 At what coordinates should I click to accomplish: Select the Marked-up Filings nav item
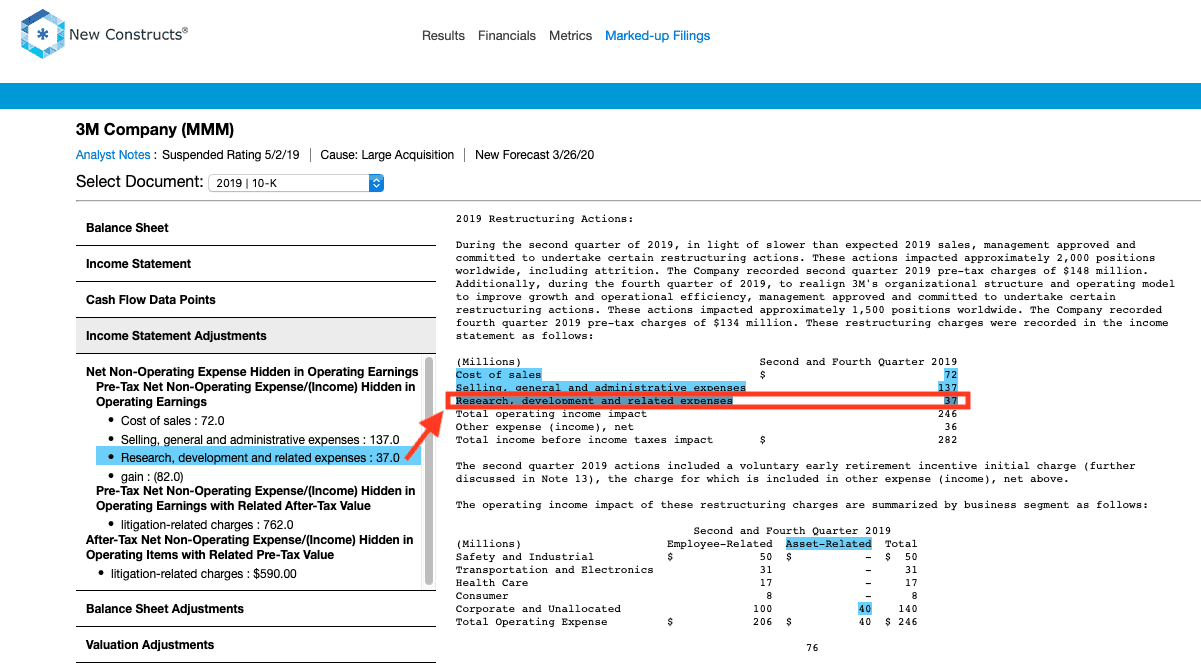pyautogui.click(x=657, y=36)
